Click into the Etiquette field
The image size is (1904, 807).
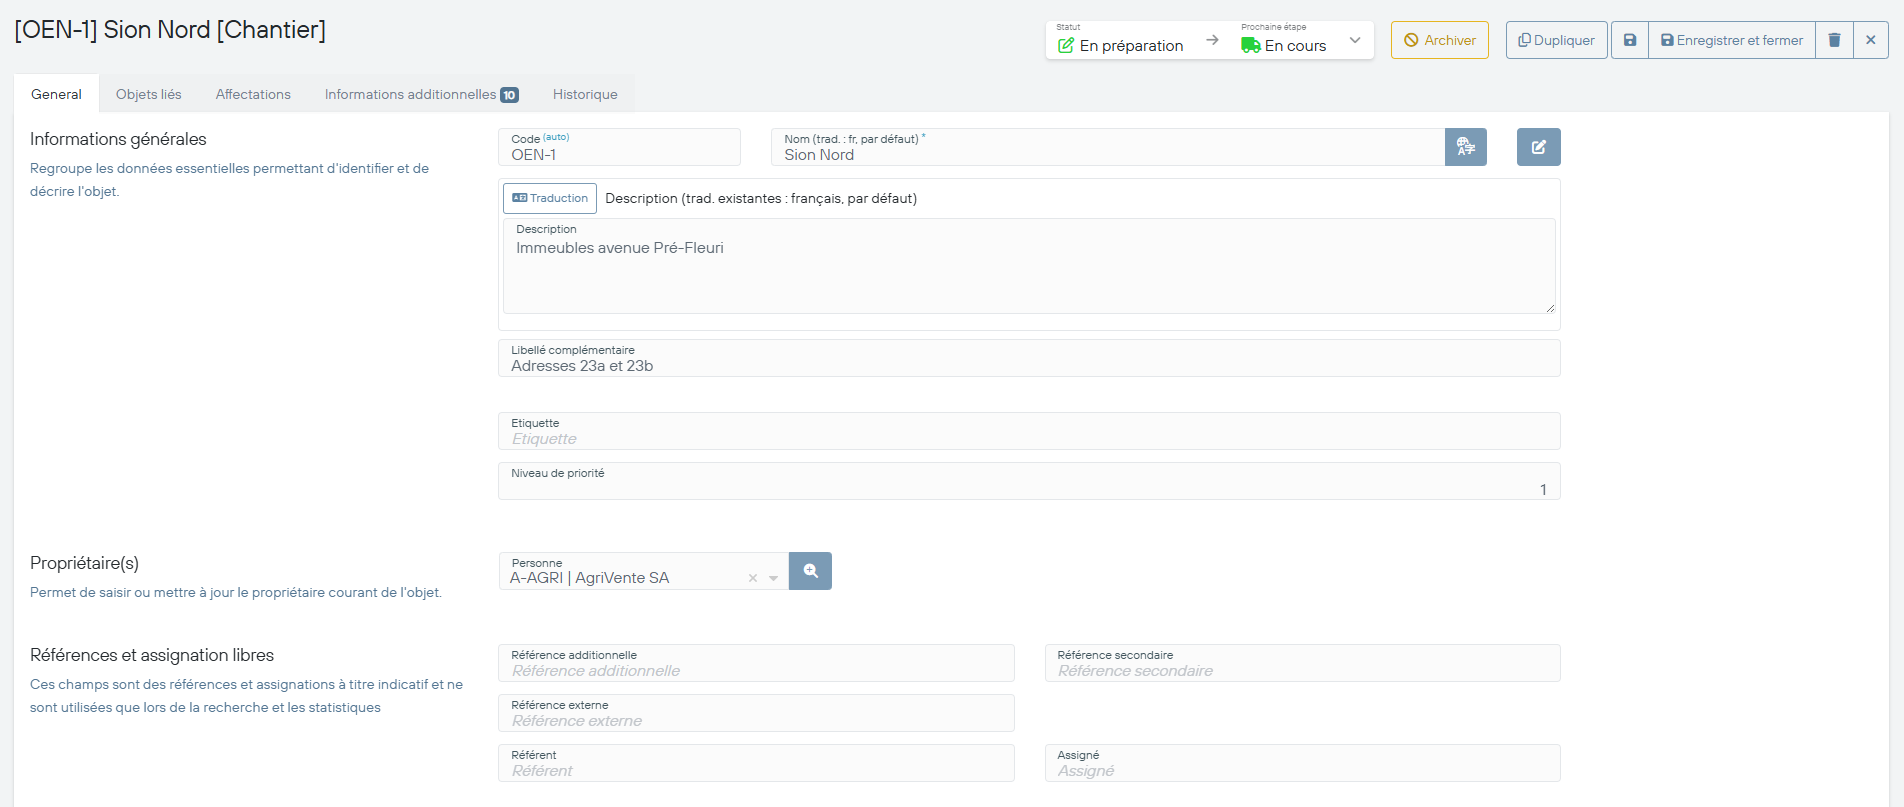[x=1028, y=438]
